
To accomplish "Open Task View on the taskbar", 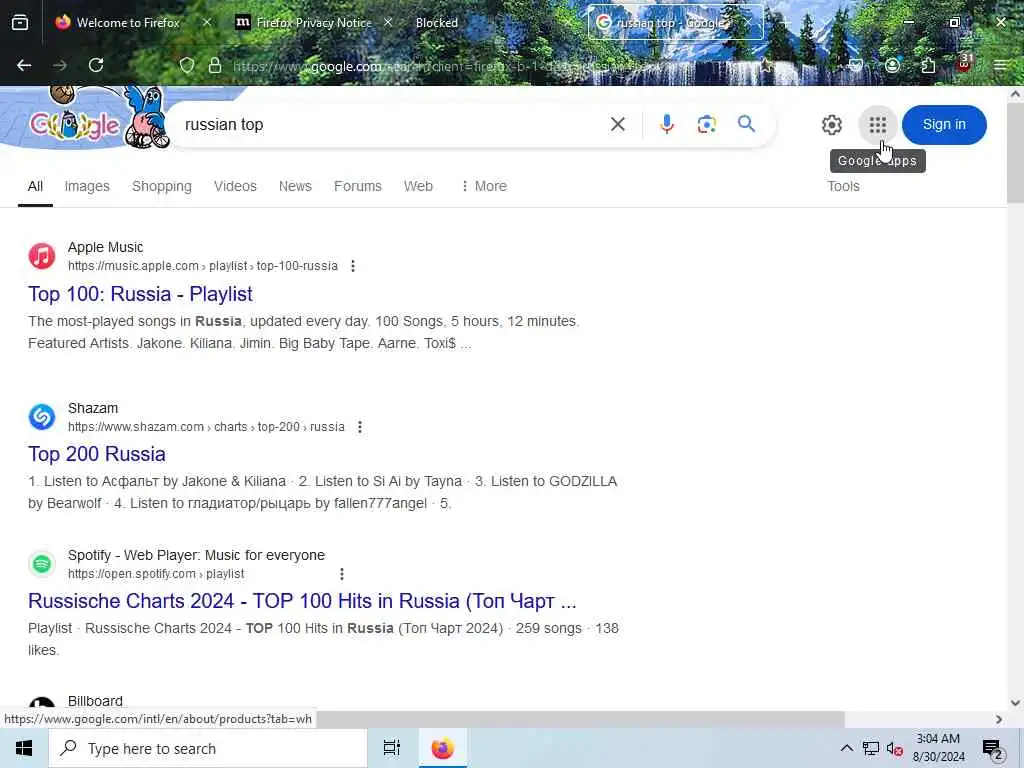I will coord(391,748).
